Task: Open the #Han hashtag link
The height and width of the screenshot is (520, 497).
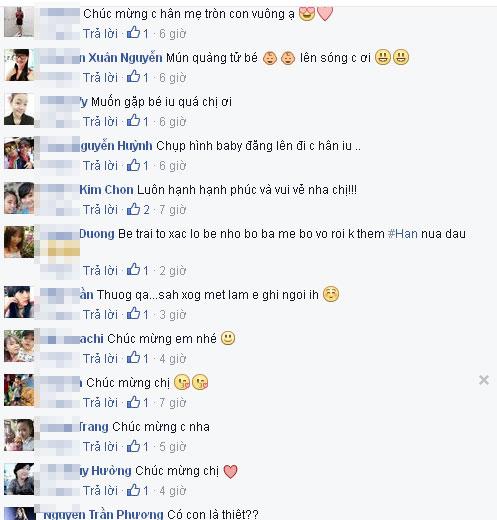Action: [403, 233]
